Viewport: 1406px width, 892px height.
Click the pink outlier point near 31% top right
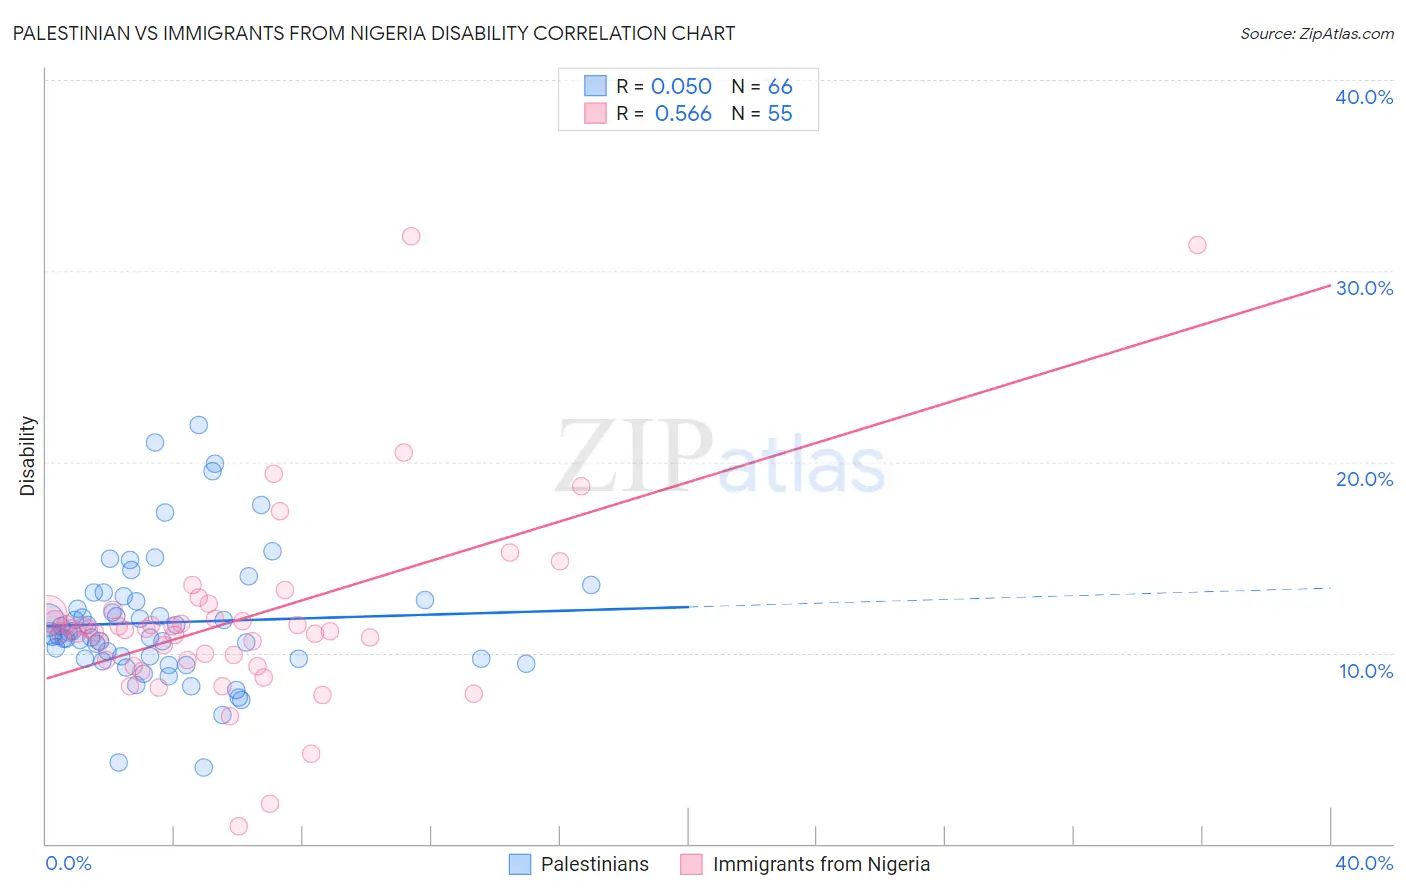coord(1197,245)
